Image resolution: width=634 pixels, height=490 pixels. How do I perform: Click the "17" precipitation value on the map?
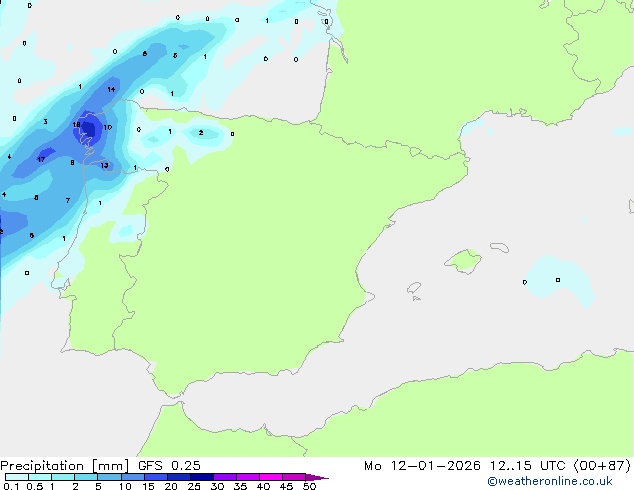pyautogui.click(x=41, y=159)
